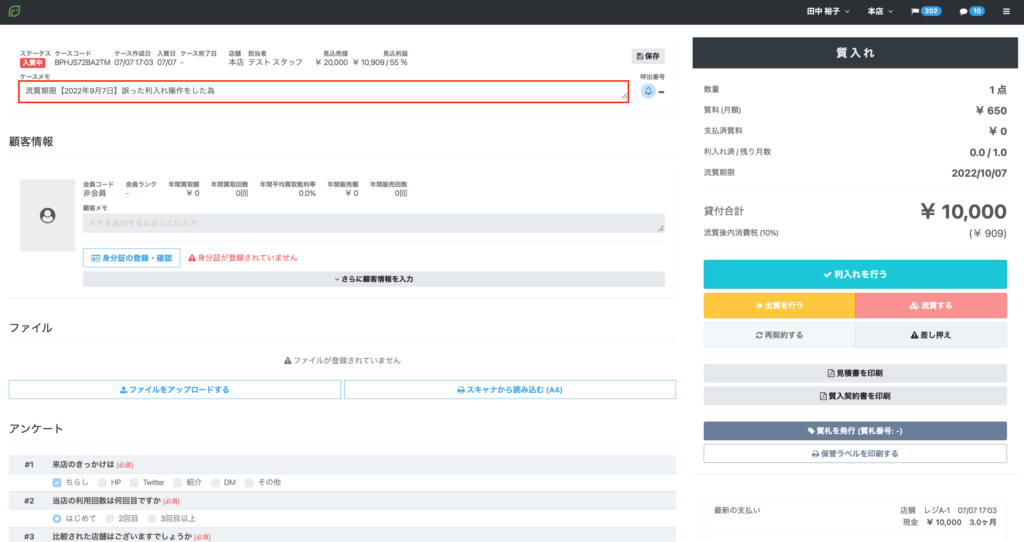The height and width of the screenshot is (542, 1024).
Task: Click into the ケースメモ text field
Action: [x=323, y=91]
